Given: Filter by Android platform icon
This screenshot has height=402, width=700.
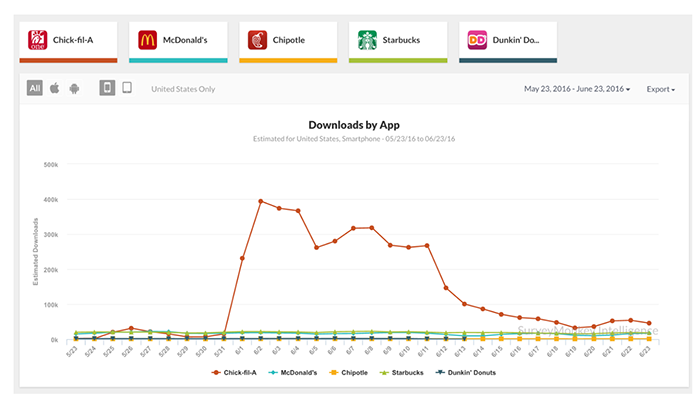Looking at the screenshot, I should pos(74,88).
